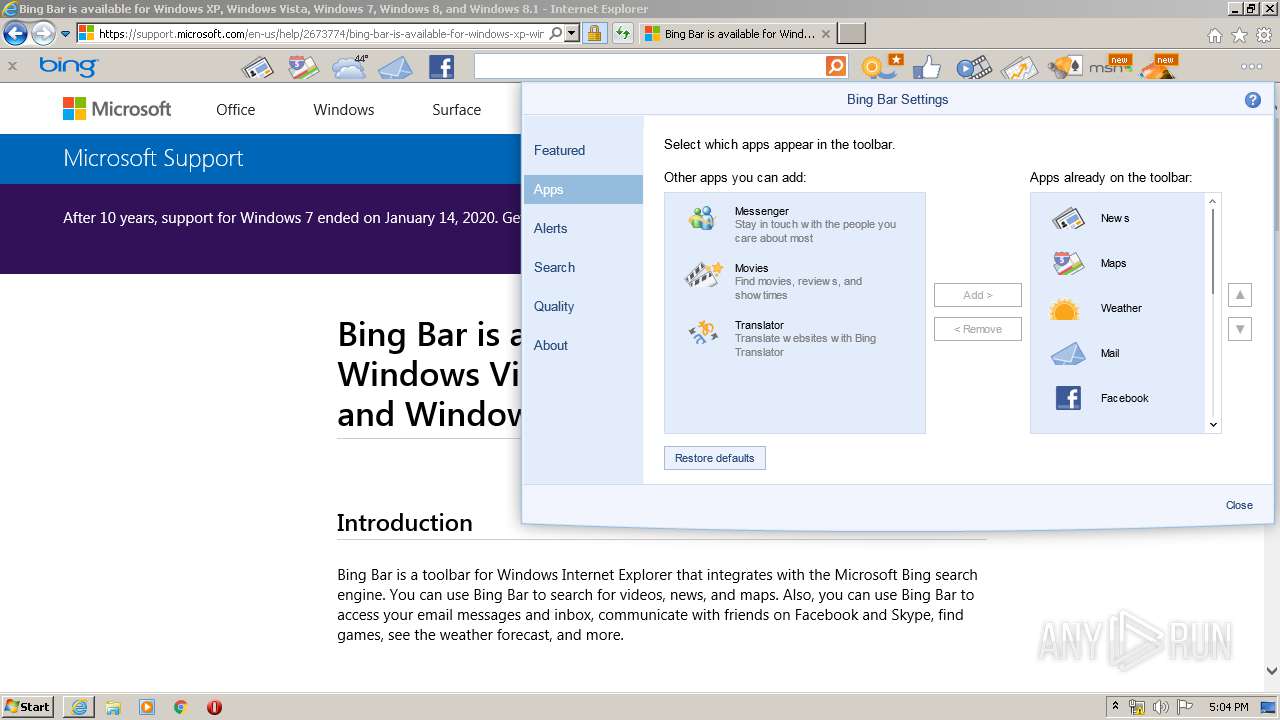Select the Movies app icon in list
The width and height of the screenshot is (1280, 720).
tap(703, 274)
